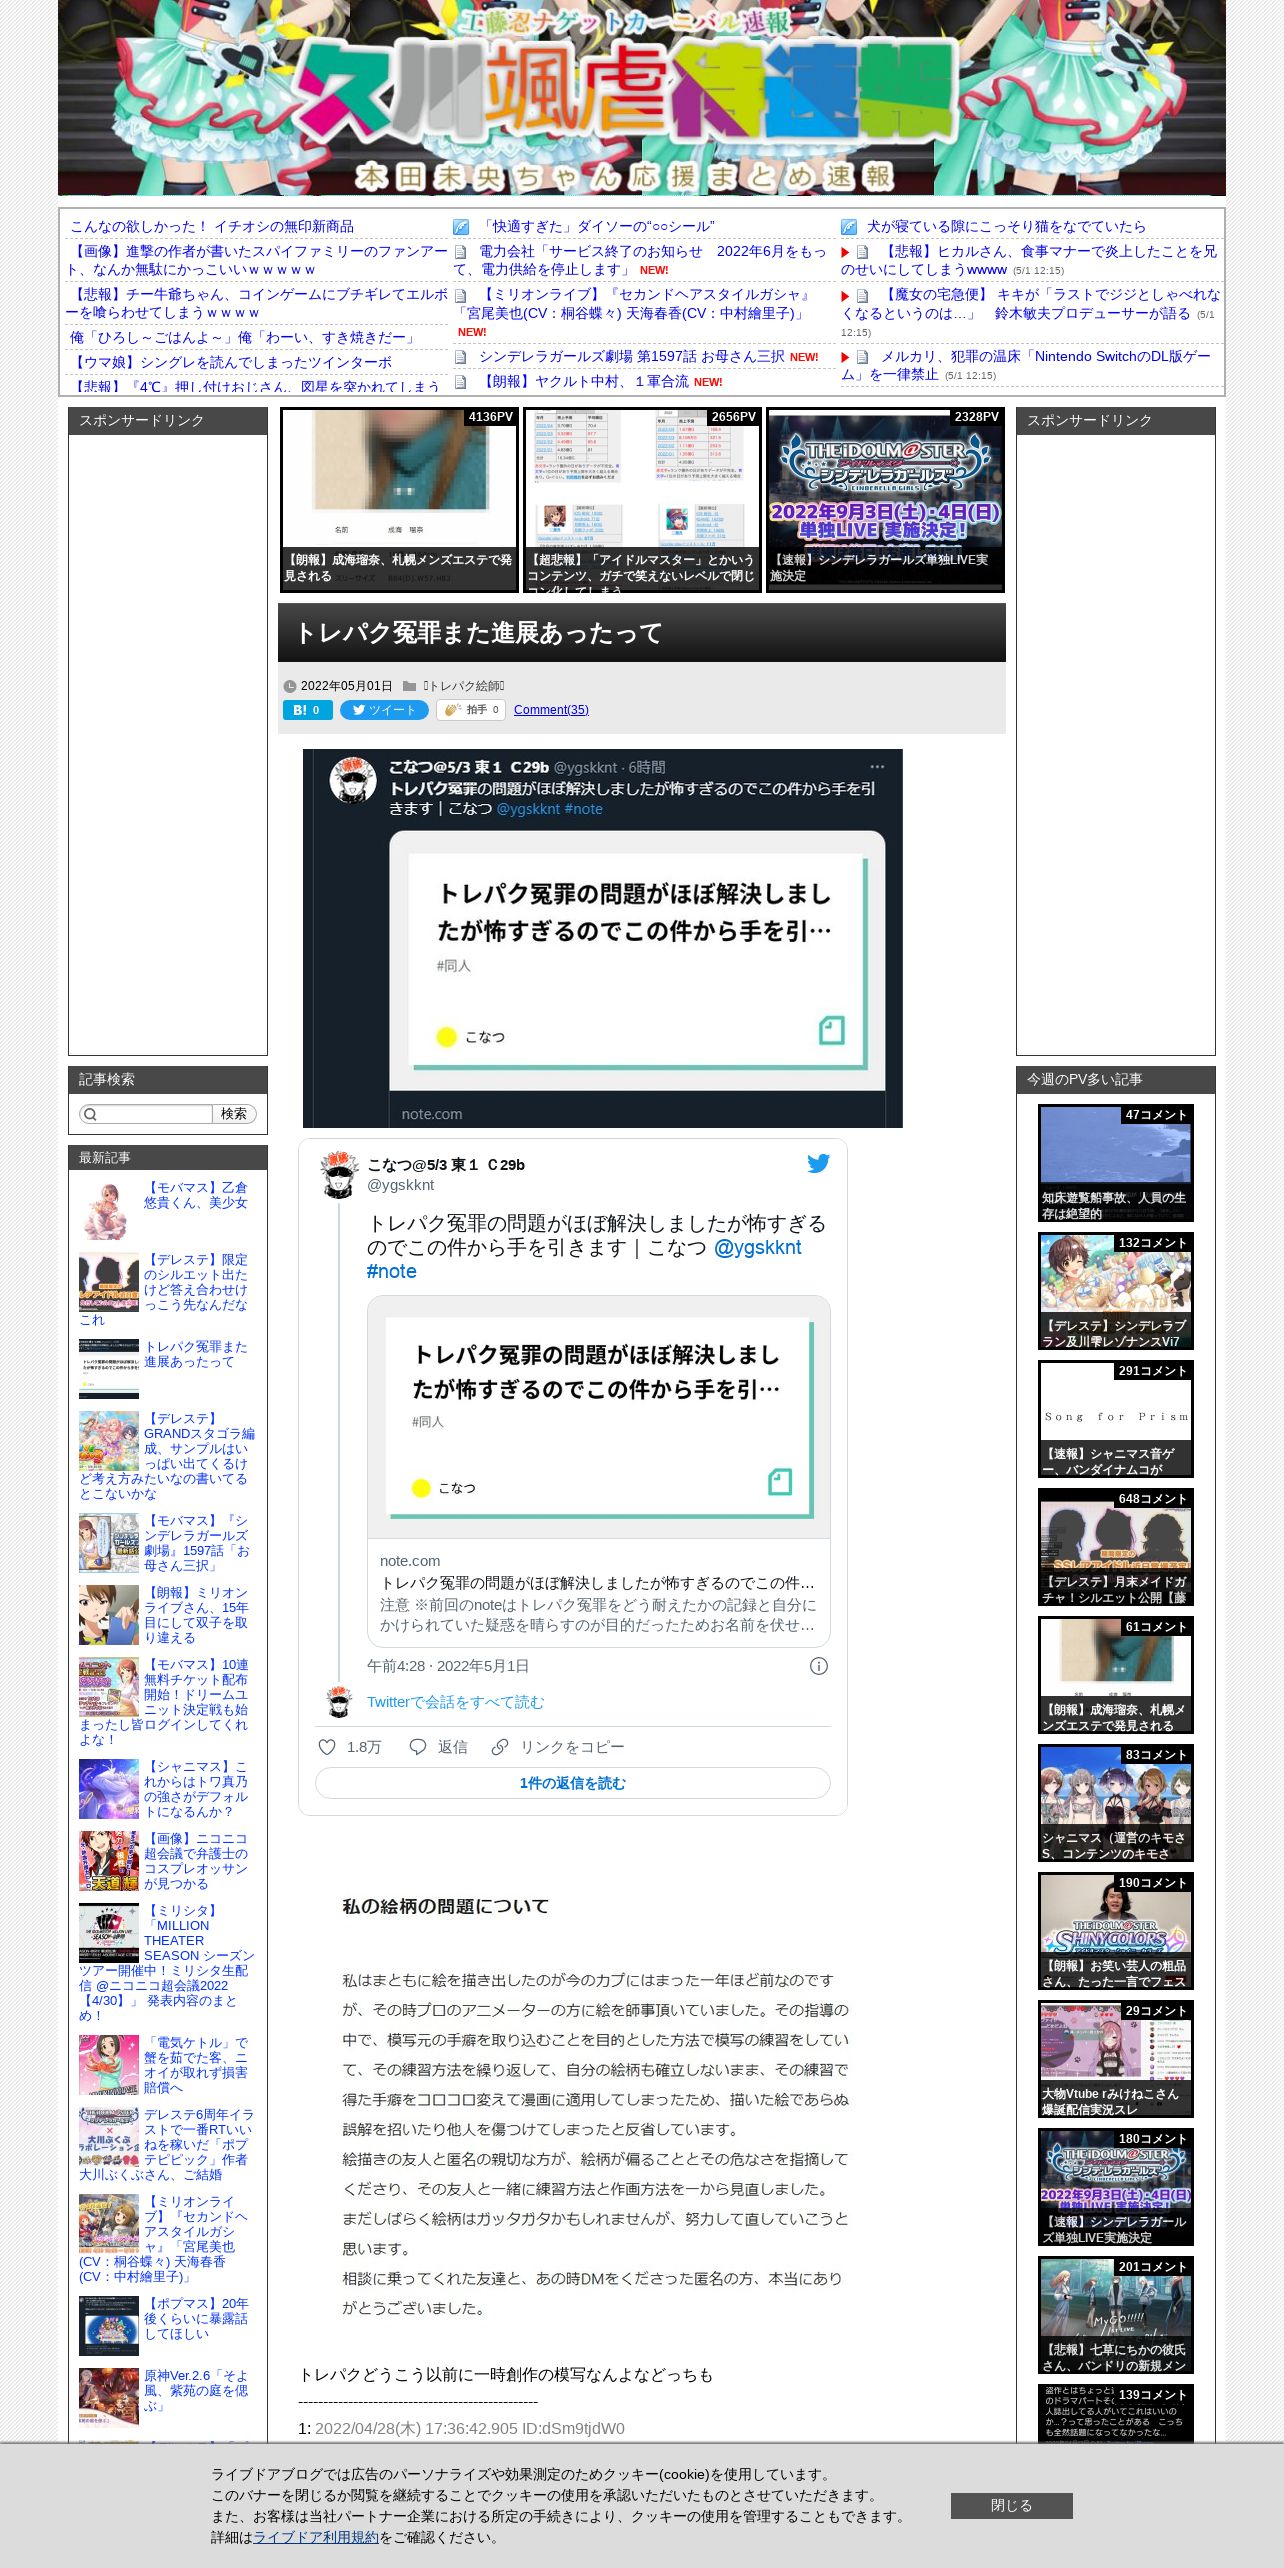
Task: Open メルカリ Nintendo Switch DL版 headline
Action: coord(1026,365)
